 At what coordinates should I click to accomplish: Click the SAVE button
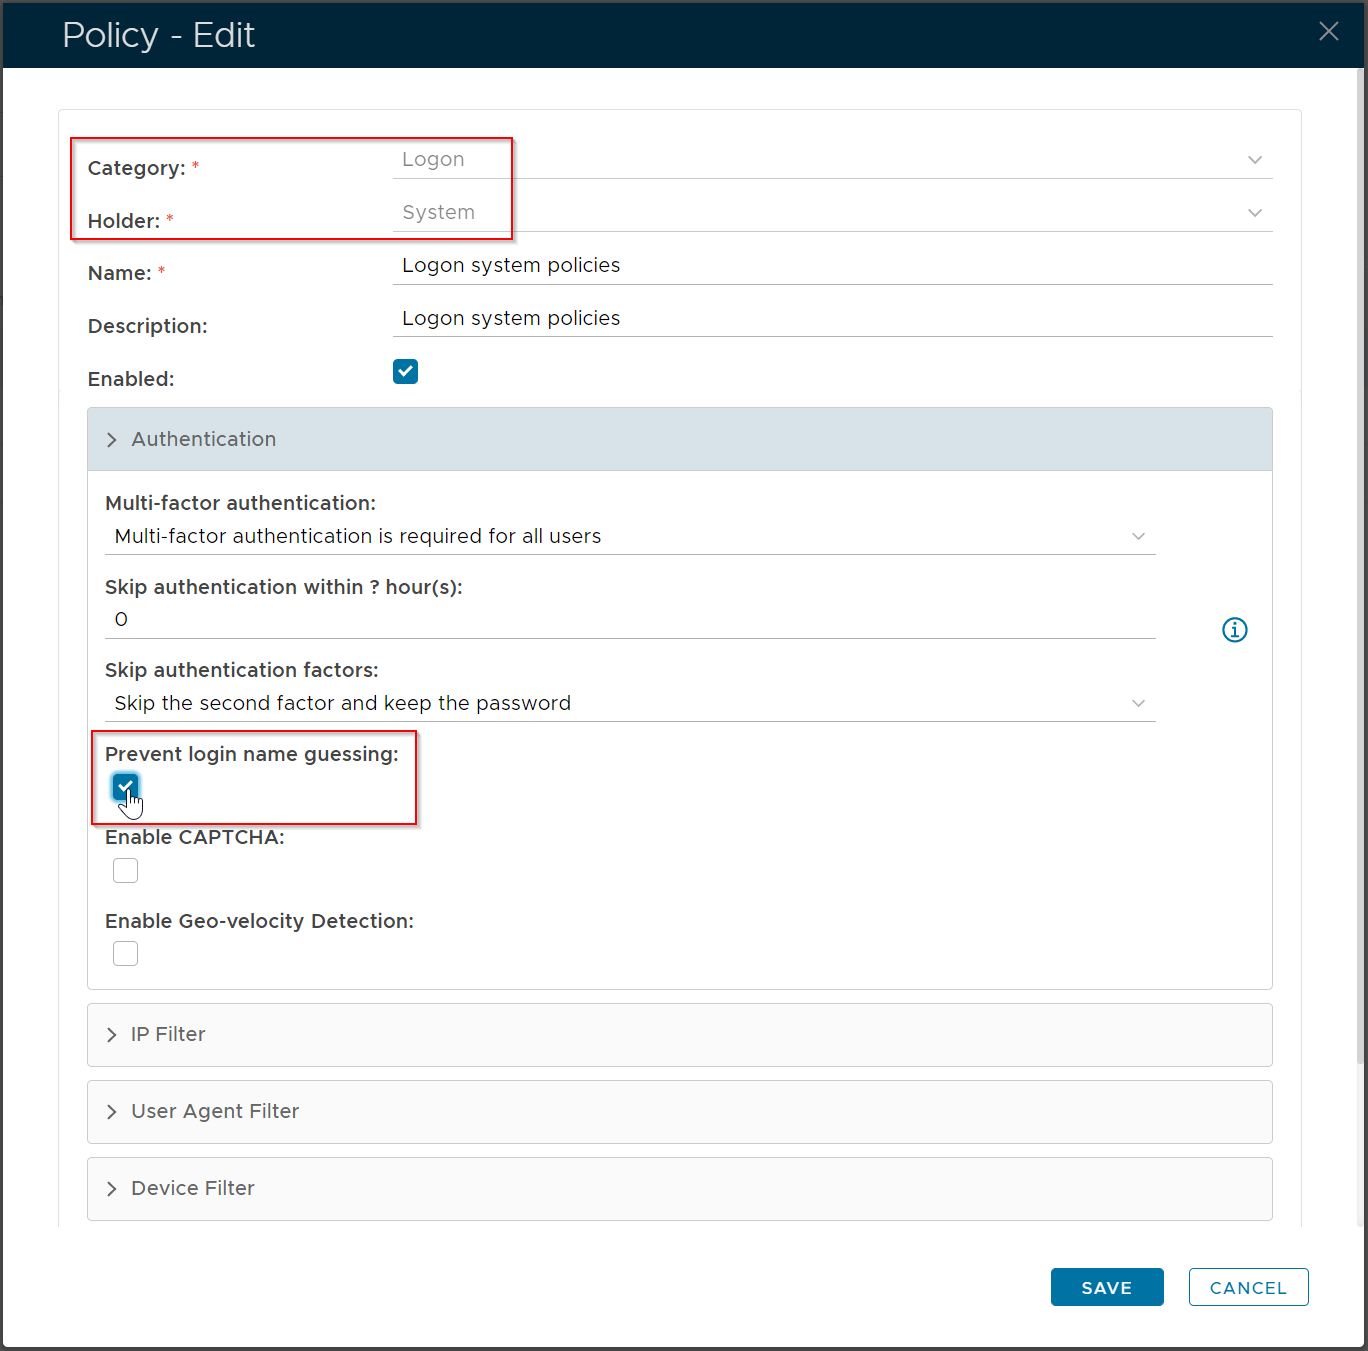tap(1106, 1288)
